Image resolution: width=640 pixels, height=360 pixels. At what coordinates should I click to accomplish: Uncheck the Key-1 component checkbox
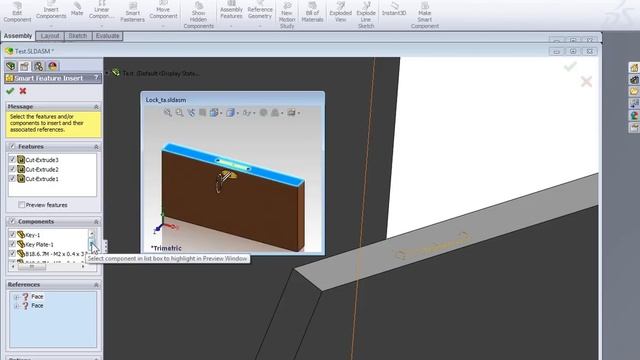coord(12,235)
